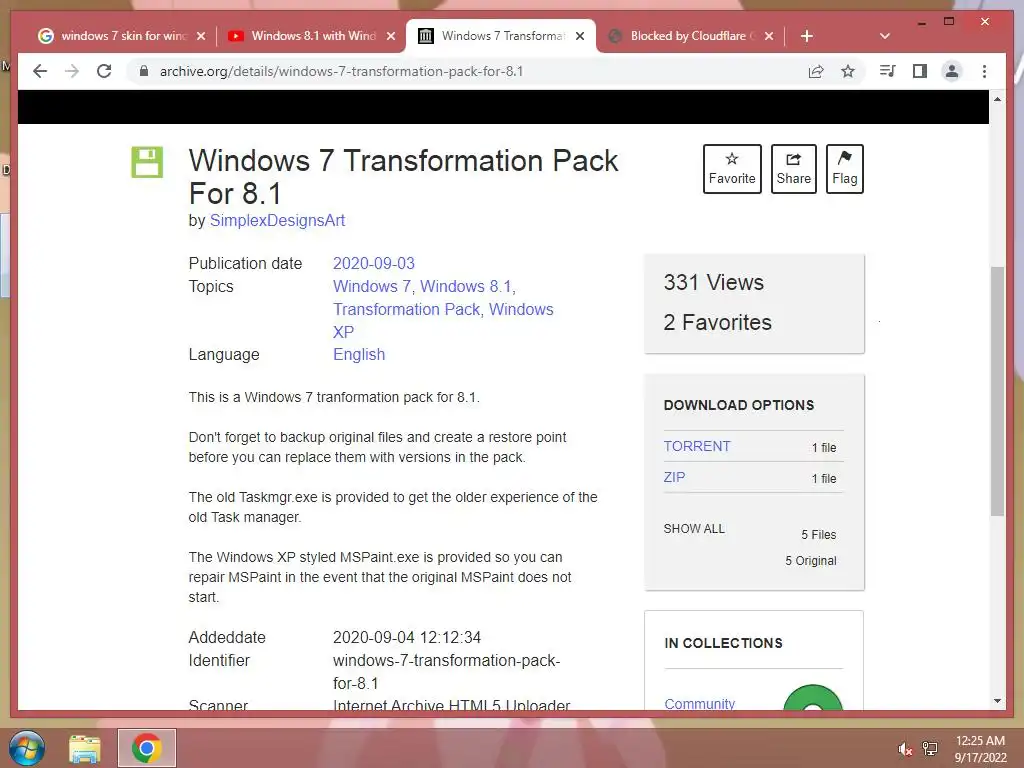
Task: Open Chrome three-dot menu
Action: point(984,71)
